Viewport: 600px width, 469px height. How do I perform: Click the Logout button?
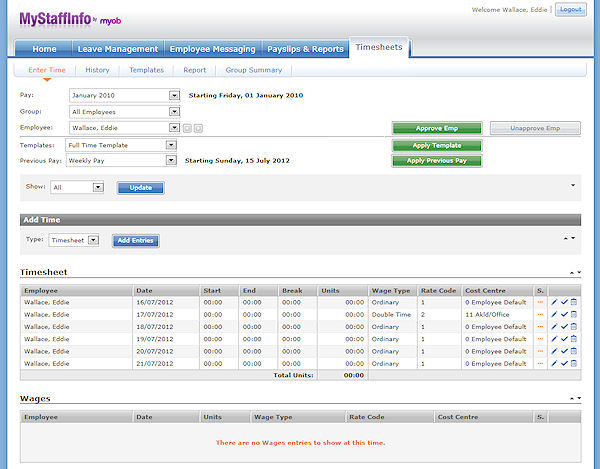click(x=570, y=9)
